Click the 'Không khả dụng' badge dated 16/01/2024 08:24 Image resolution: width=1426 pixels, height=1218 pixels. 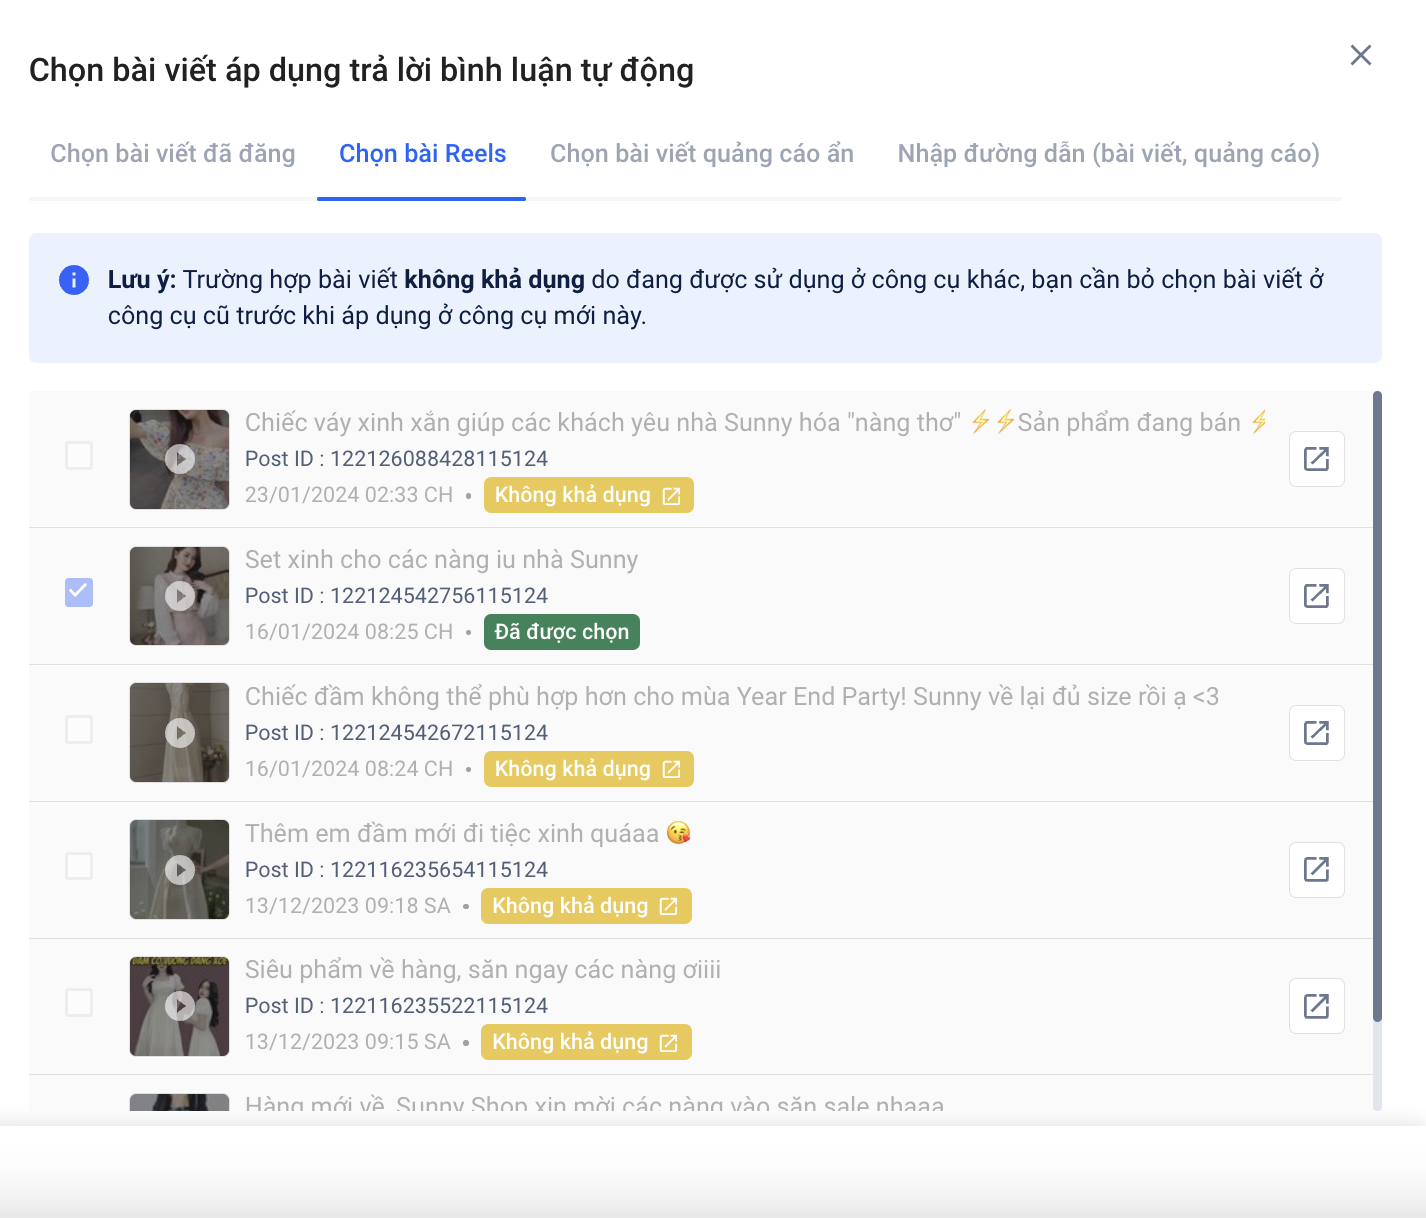click(588, 769)
